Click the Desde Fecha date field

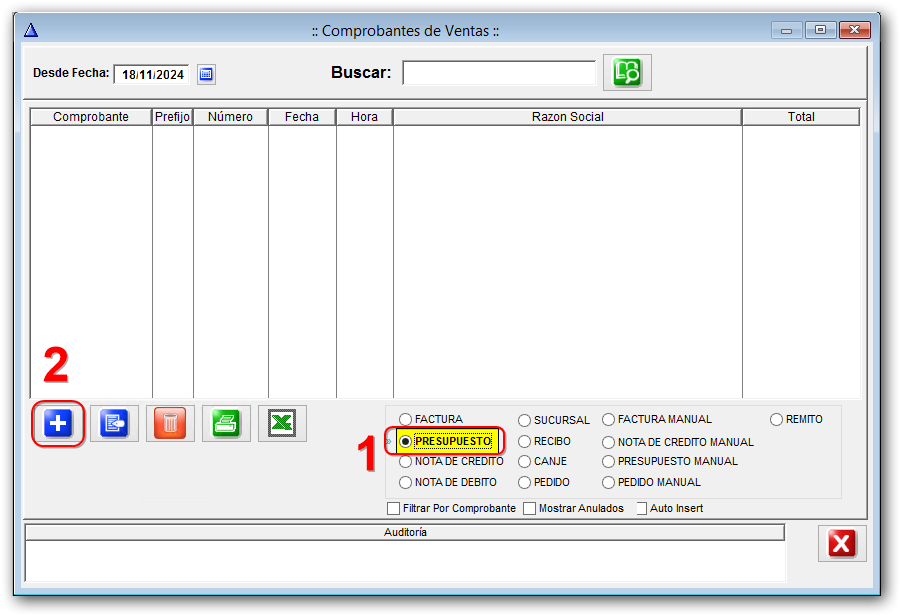point(152,75)
